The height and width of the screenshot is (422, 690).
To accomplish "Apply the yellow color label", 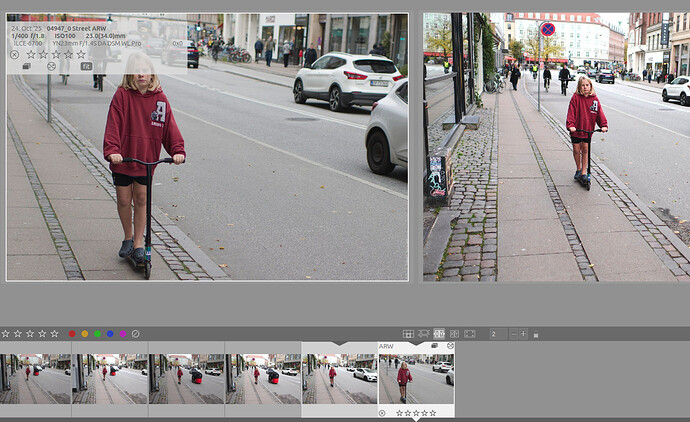I will click(84, 334).
